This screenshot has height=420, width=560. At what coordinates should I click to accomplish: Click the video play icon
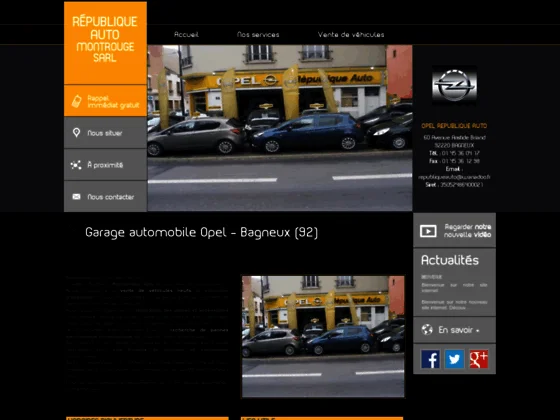coord(428,231)
